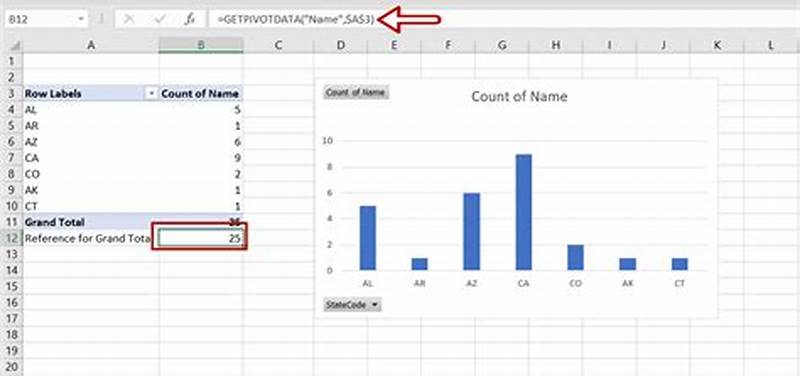Select the CT row label cell
800x376 pixels.
point(91,206)
